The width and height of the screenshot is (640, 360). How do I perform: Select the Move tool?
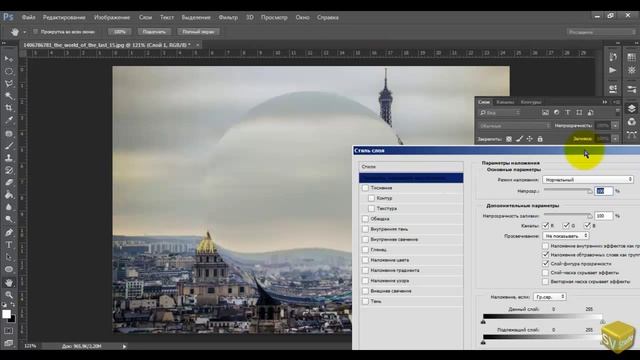9,59
